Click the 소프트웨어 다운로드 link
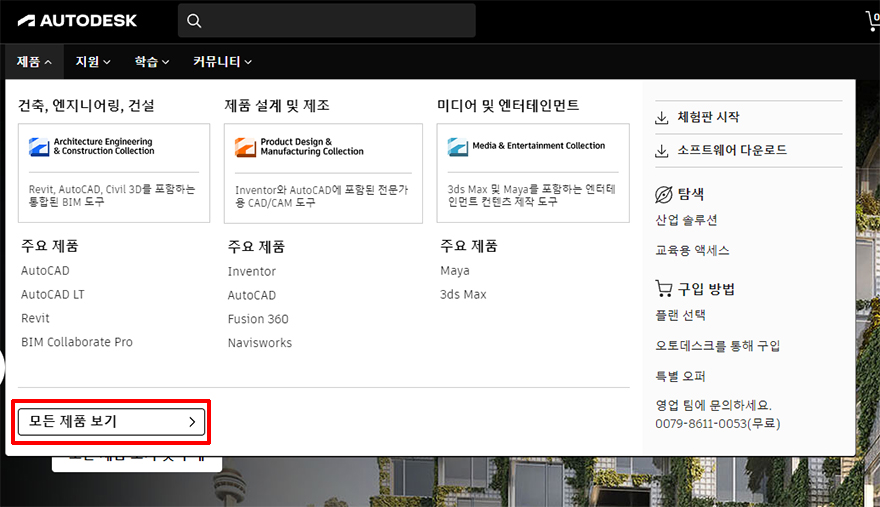This screenshot has width=880, height=507. coord(732,150)
